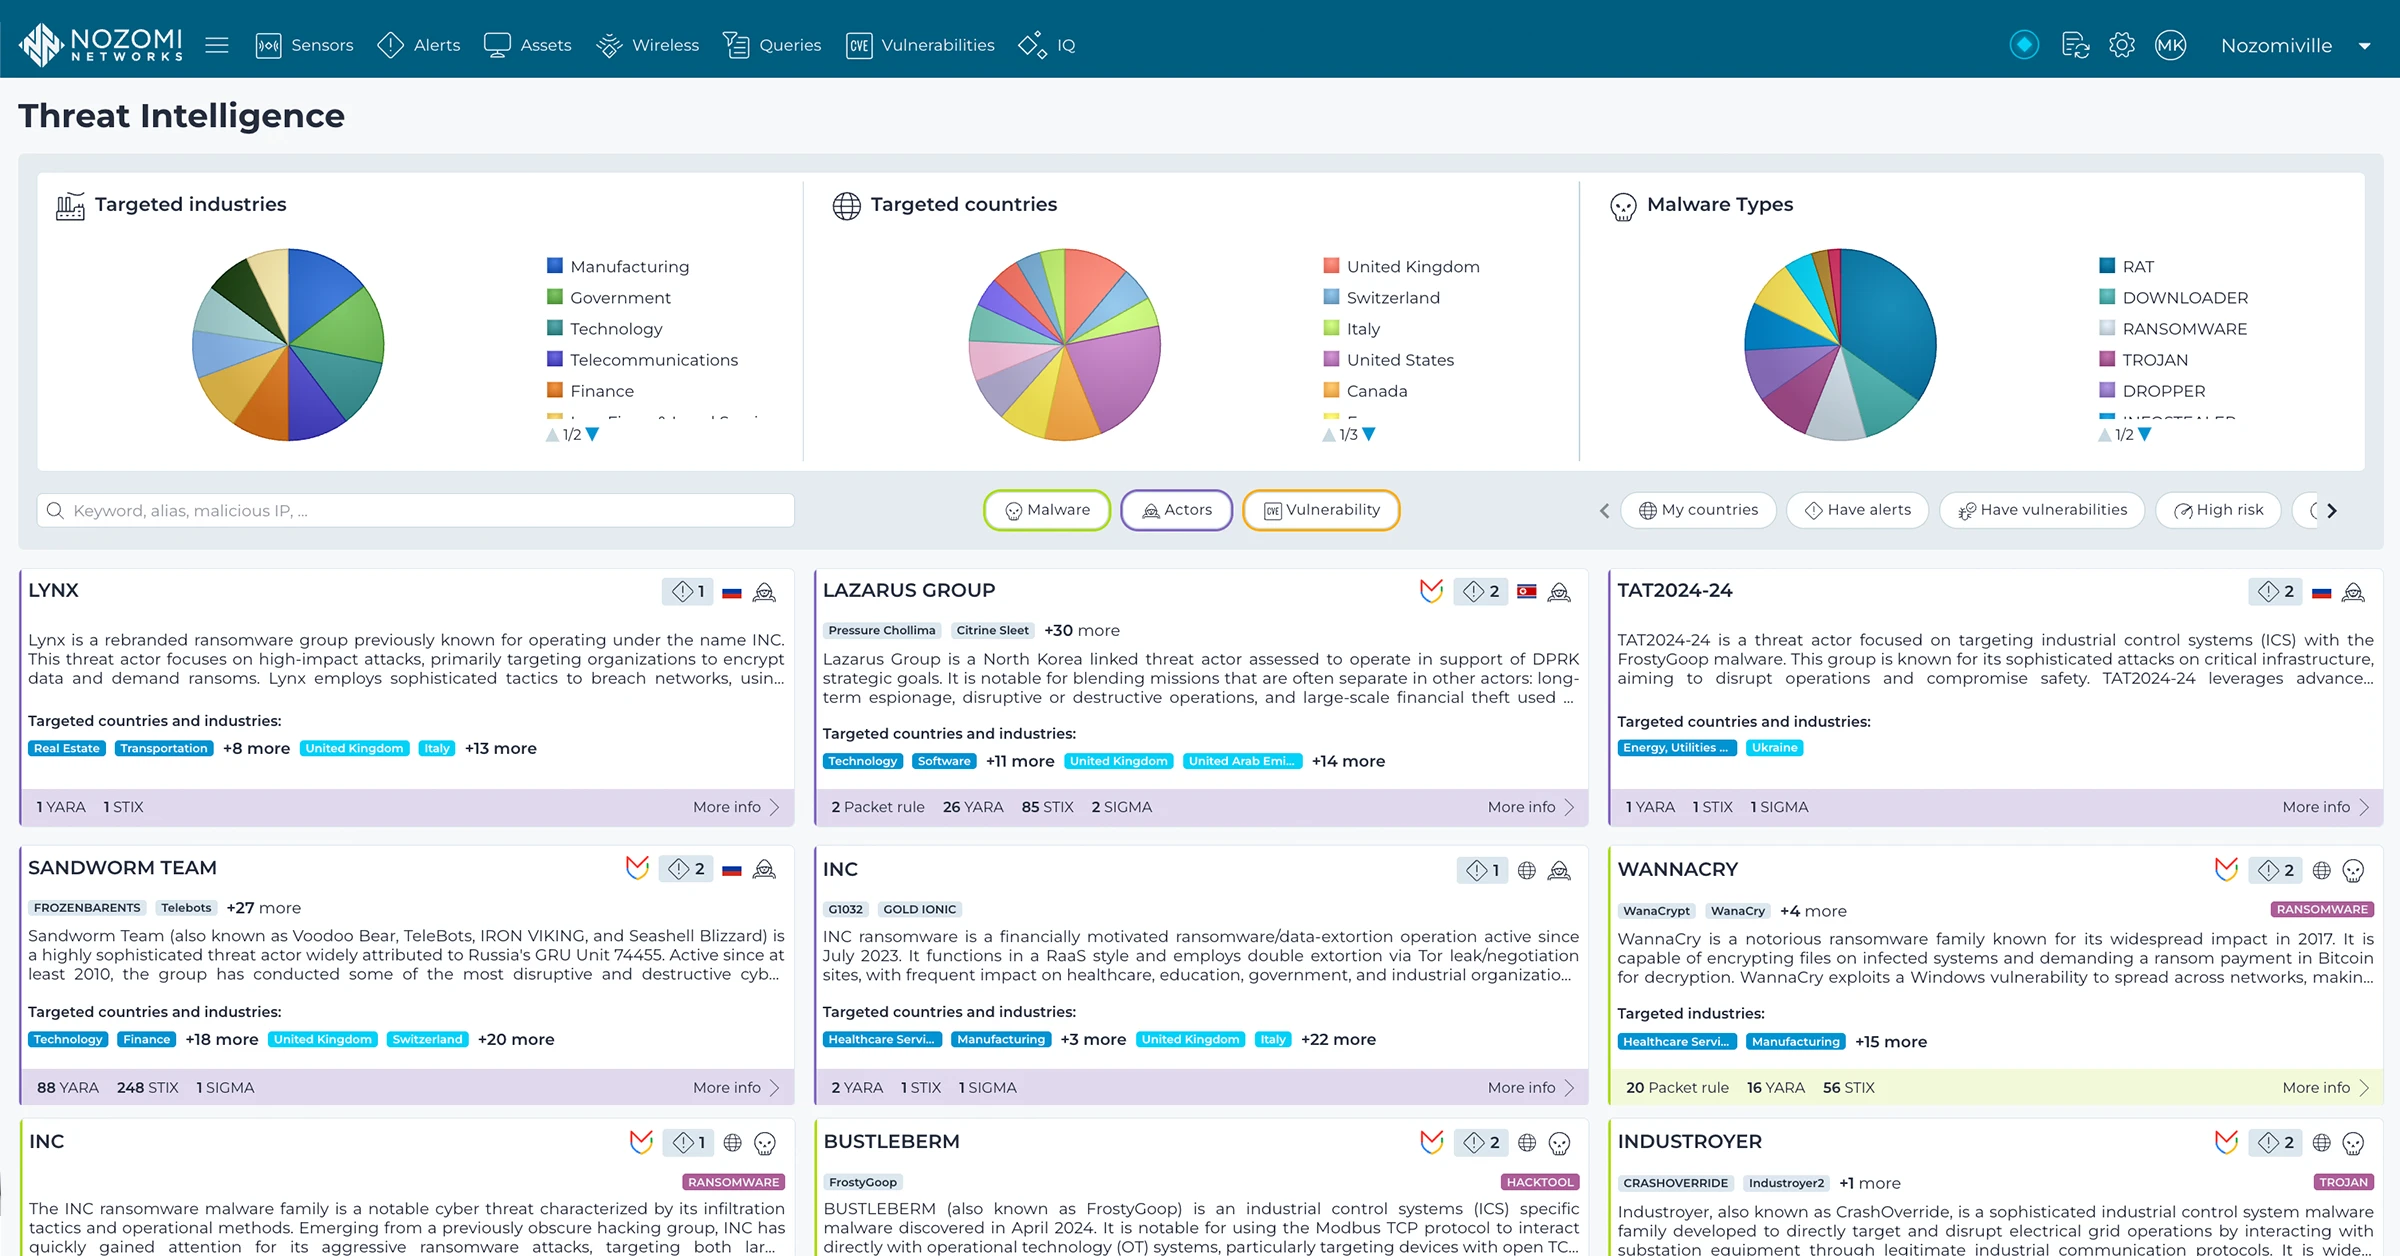The image size is (2400, 1256).
Task: Open More info on the LYNX card
Action: point(736,807)
